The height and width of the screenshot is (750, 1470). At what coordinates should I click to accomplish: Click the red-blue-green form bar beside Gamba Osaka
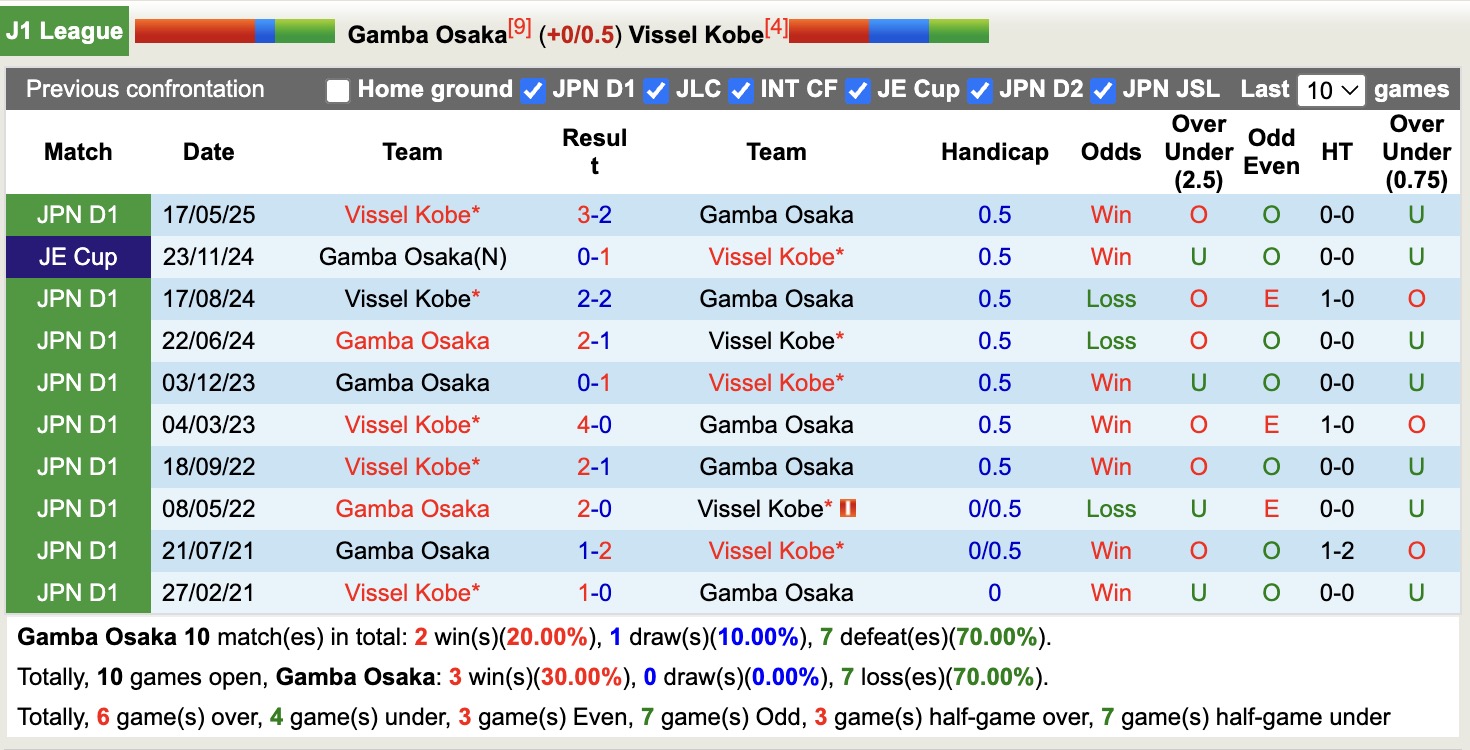point(233,31)
